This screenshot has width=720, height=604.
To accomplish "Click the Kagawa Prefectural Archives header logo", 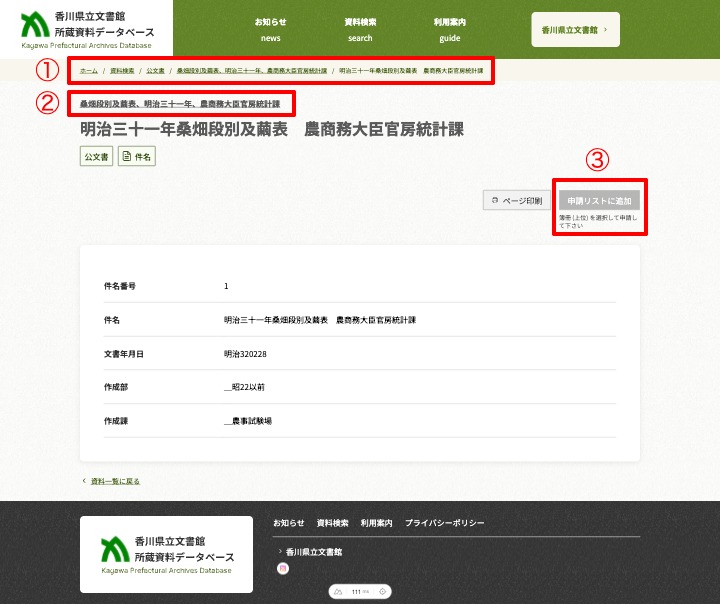I will point(87,30).
